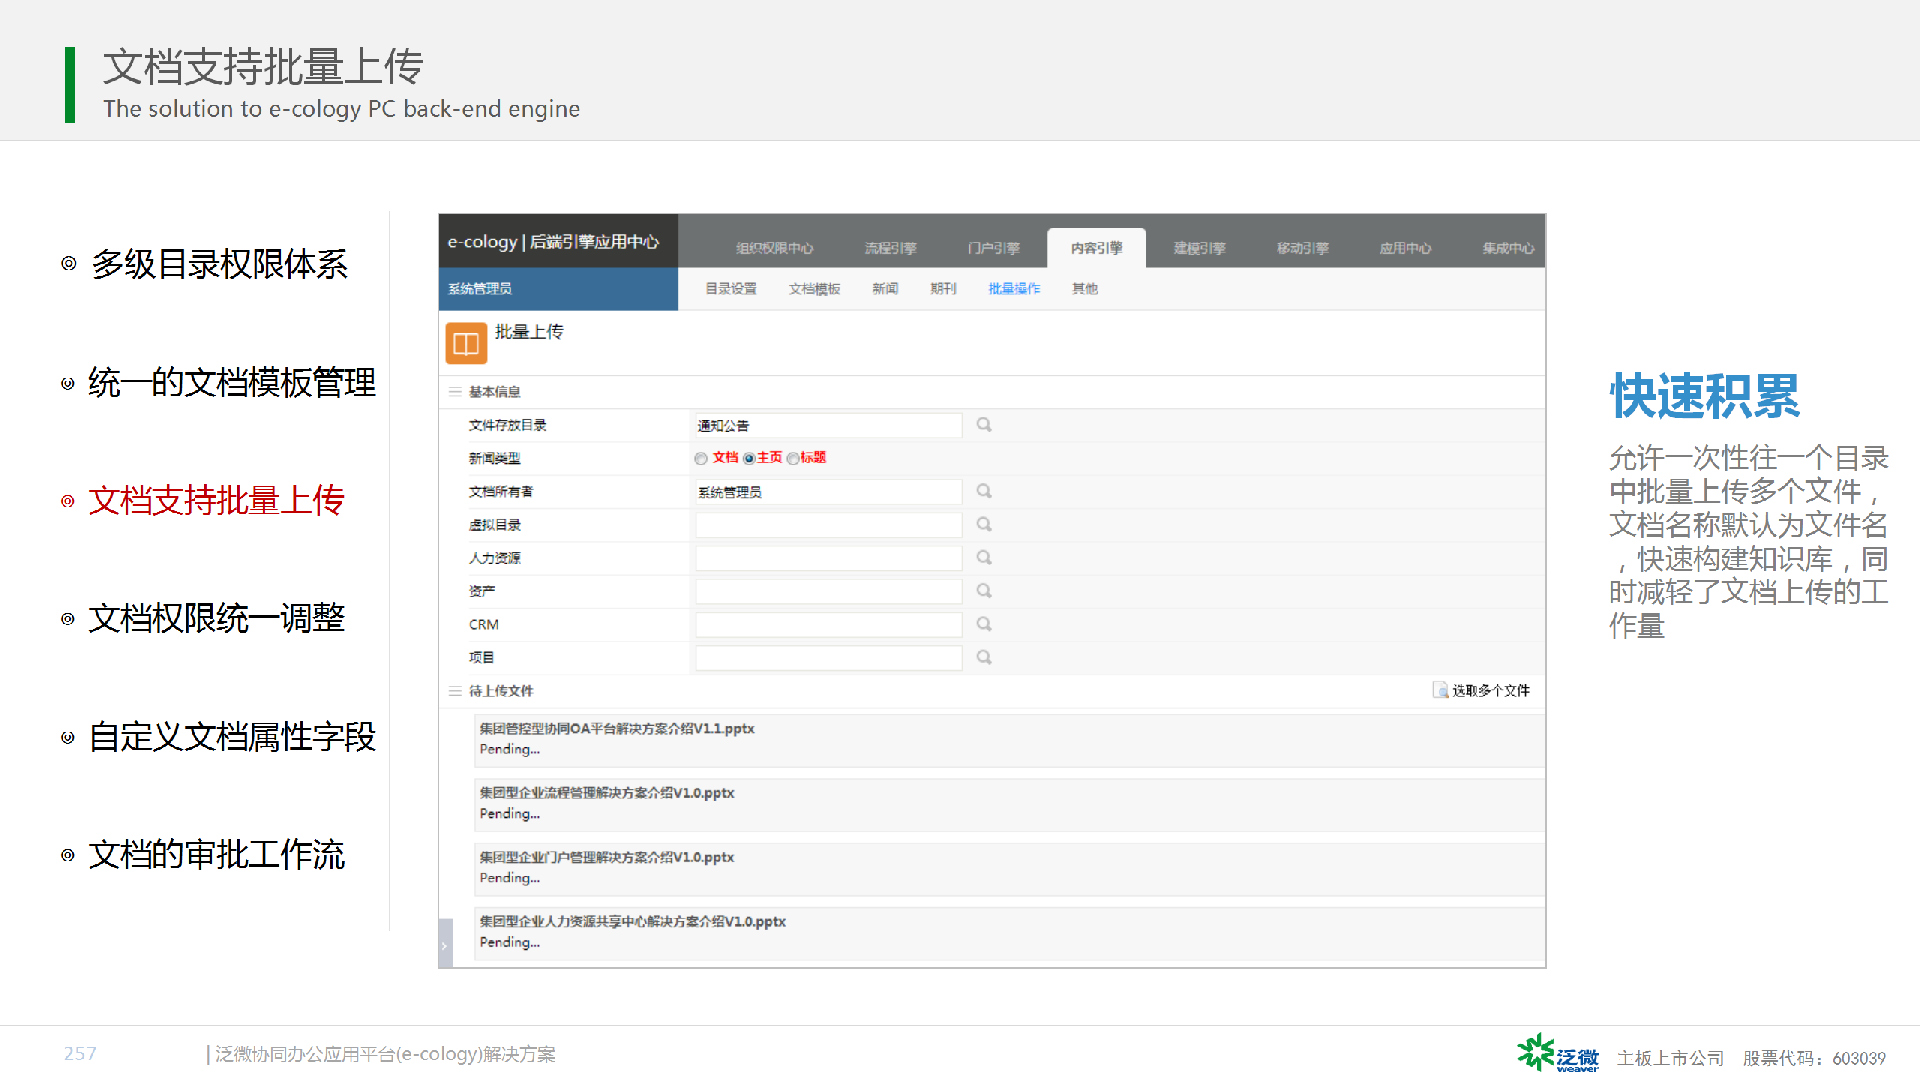1920x1080 pixels.
Task: Open lookup for 虚拟目录 field
Action: pyautogui.click(x=984, y=524)
